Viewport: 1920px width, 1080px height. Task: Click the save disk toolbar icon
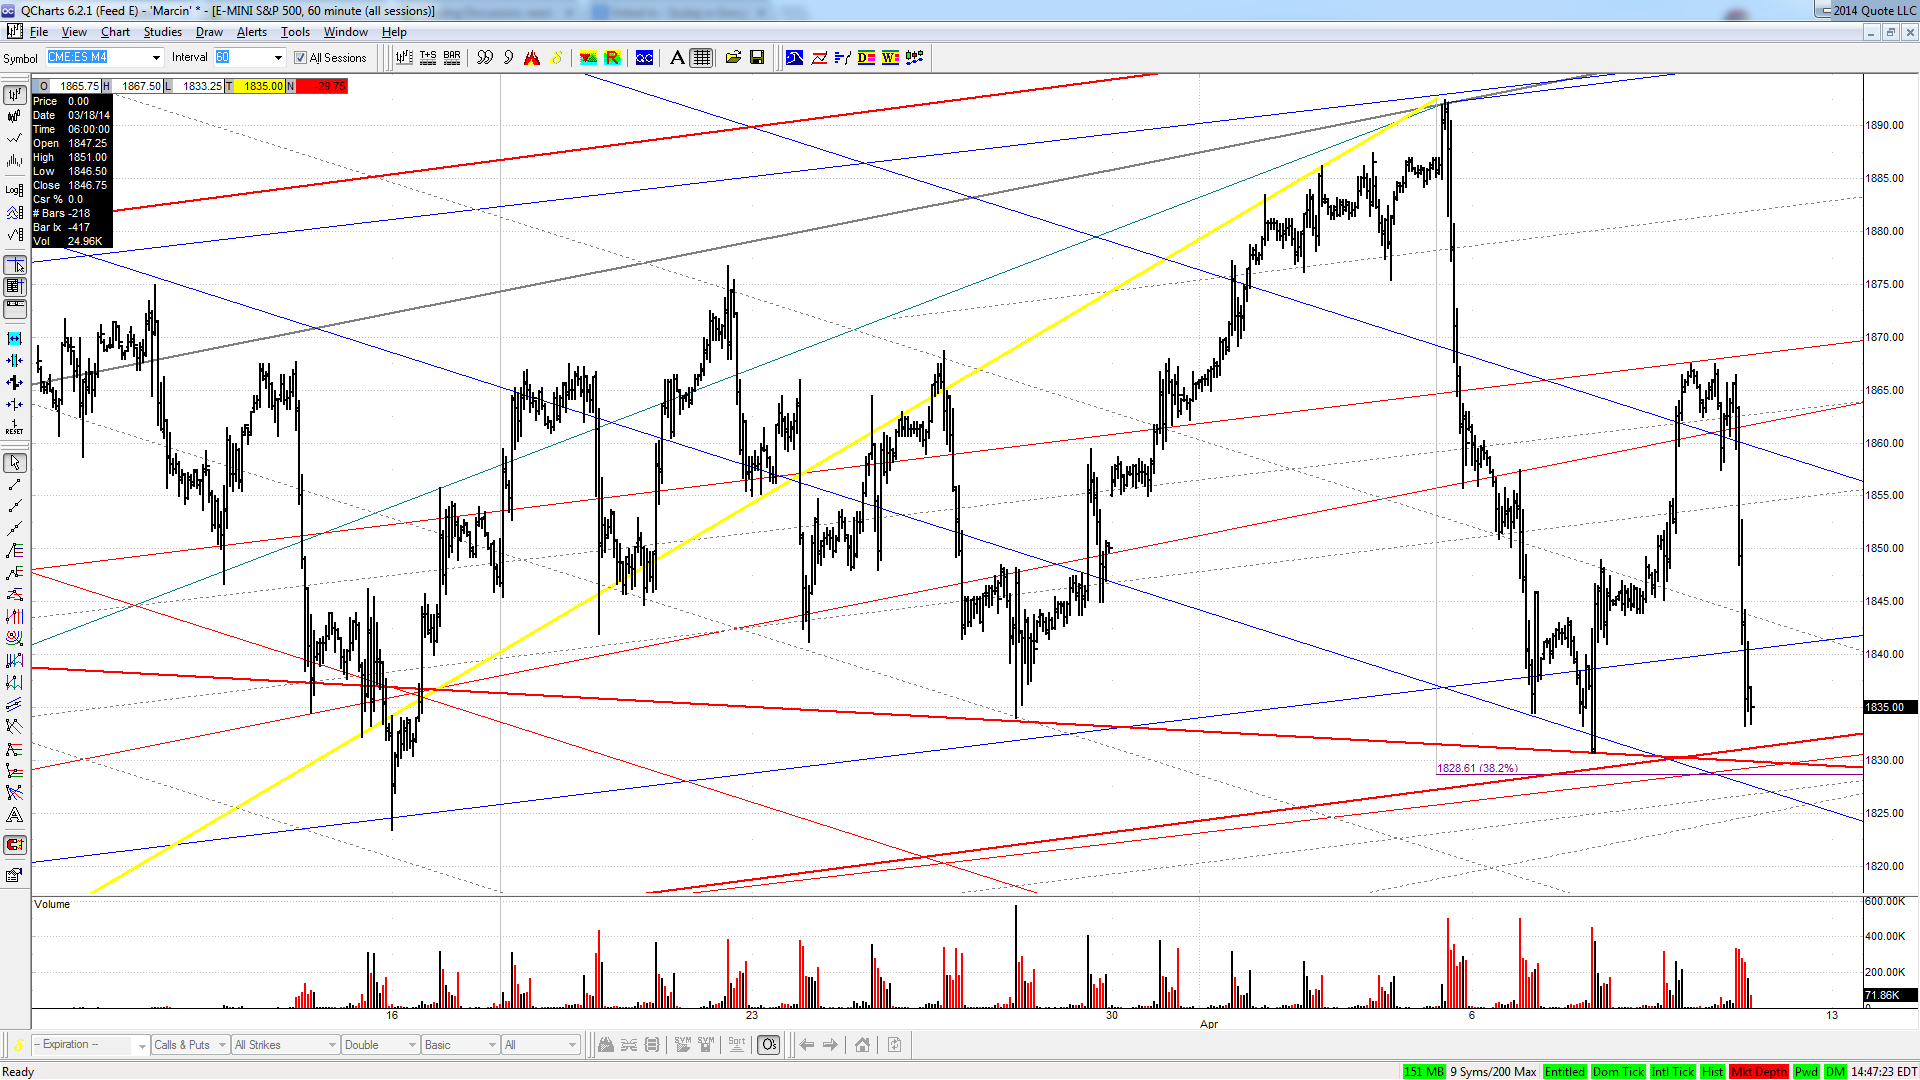[x=757, y=58]
